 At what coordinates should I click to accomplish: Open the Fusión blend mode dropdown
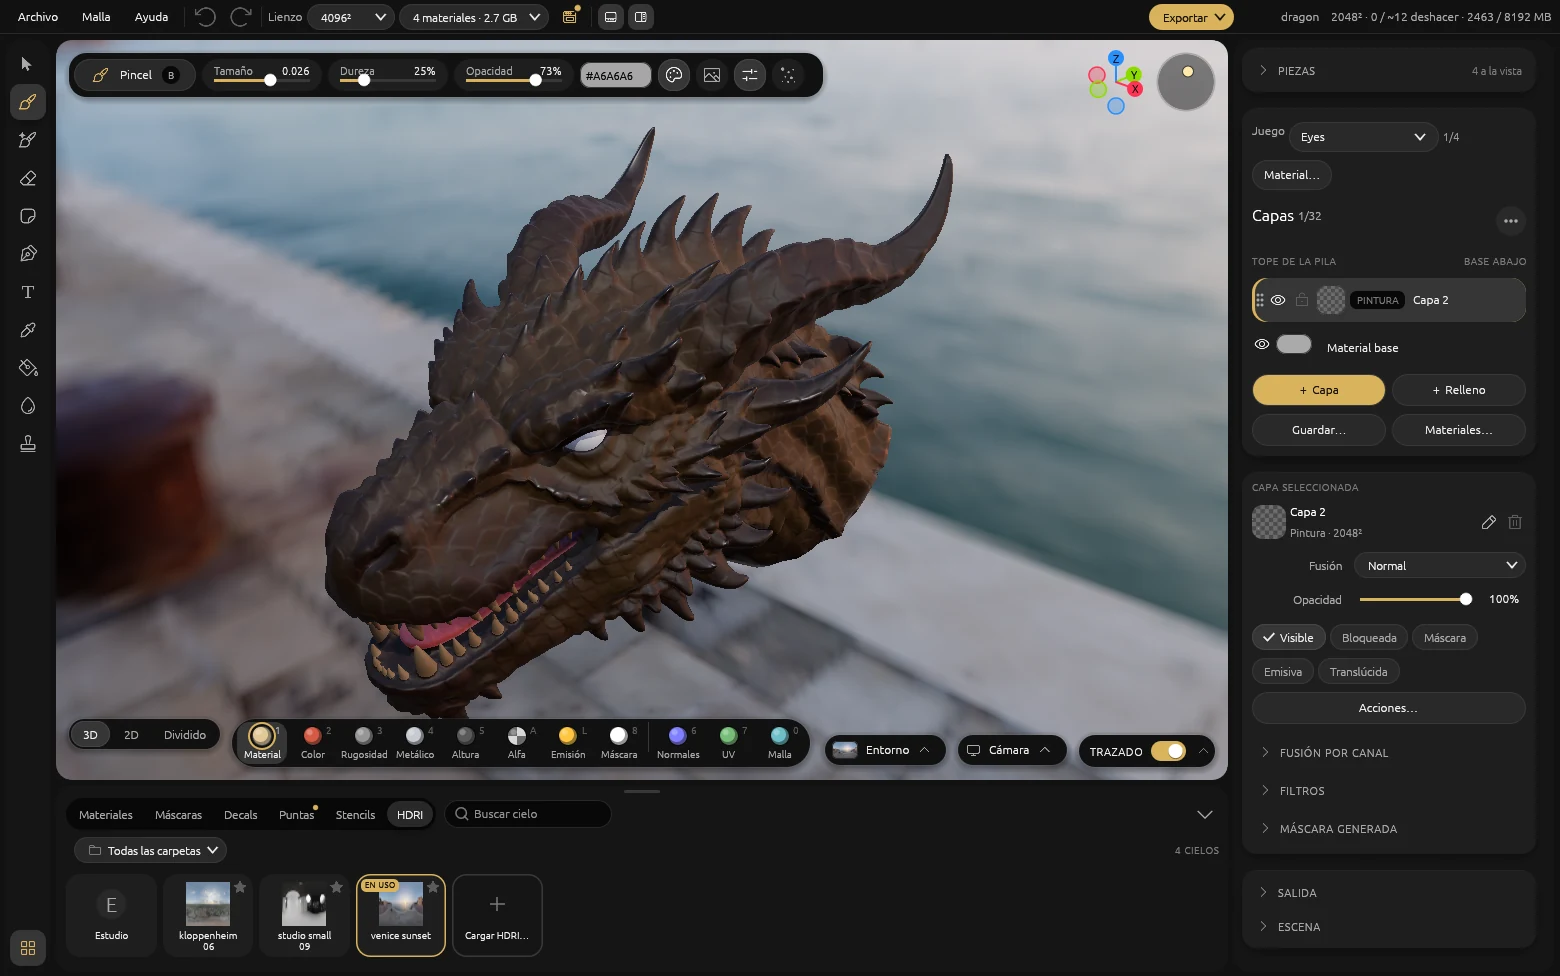click(1440, 566)
